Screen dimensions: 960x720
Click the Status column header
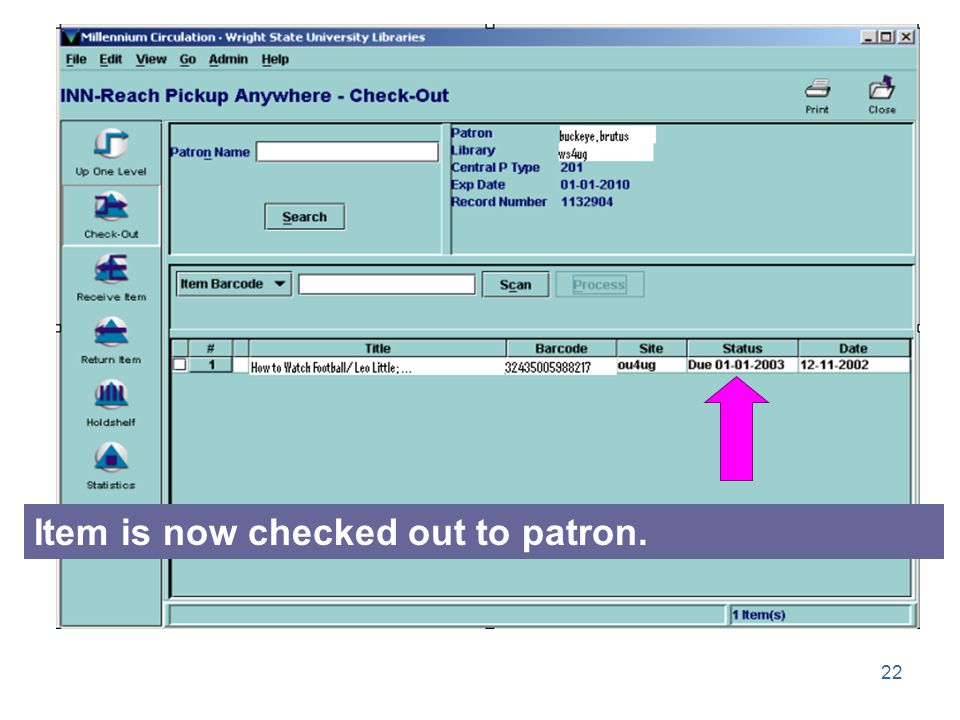point(742,348)
